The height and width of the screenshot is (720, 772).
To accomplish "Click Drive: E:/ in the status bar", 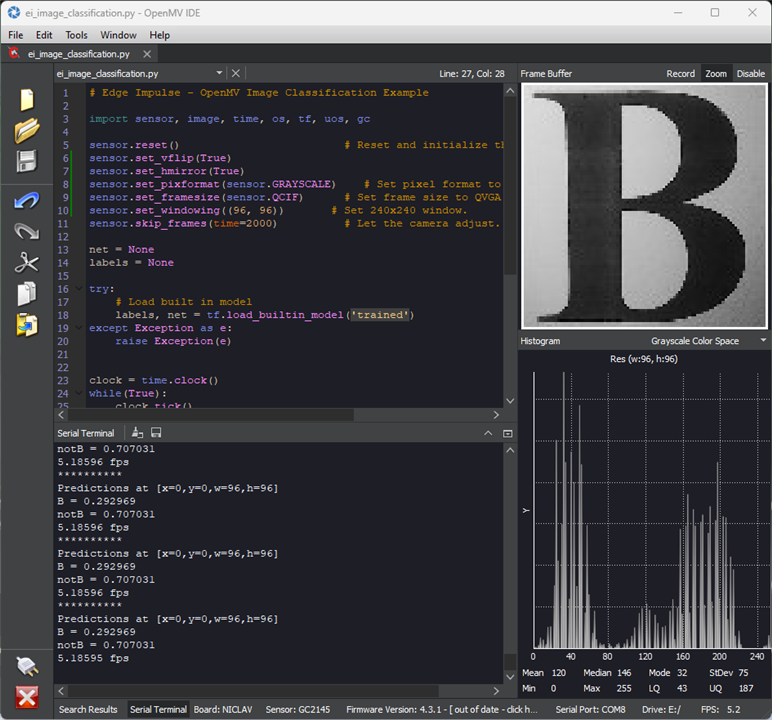I will coord(661,710).
